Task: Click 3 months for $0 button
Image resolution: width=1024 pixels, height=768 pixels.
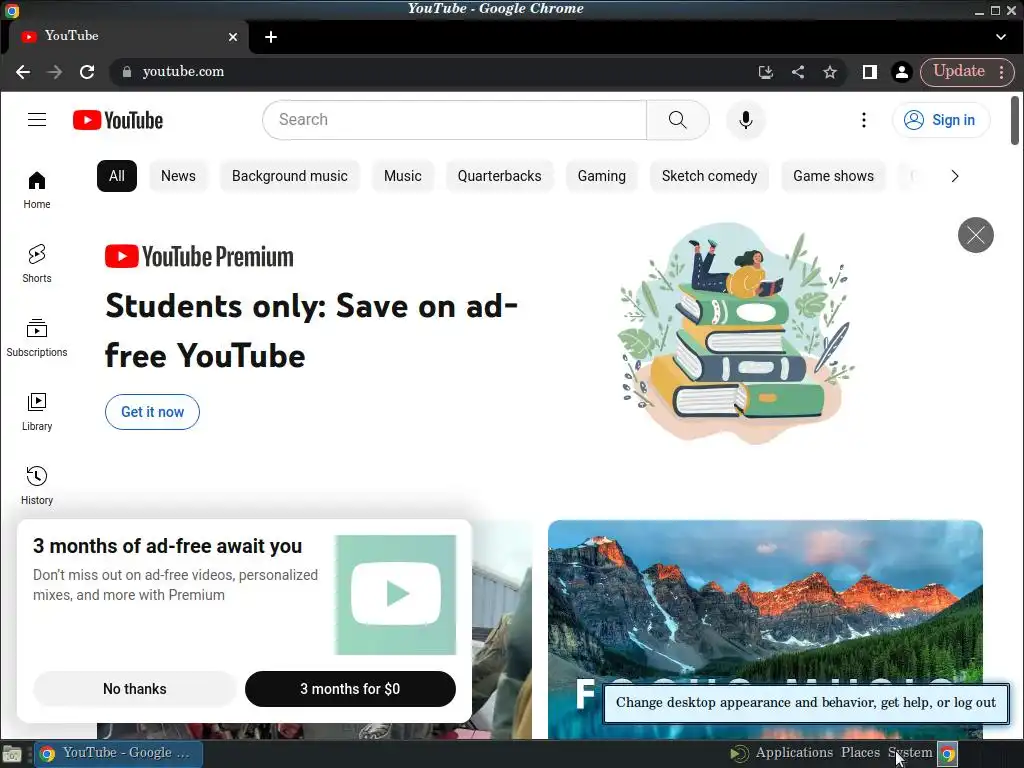Action: pyautogui.click(x=350, y=689)
